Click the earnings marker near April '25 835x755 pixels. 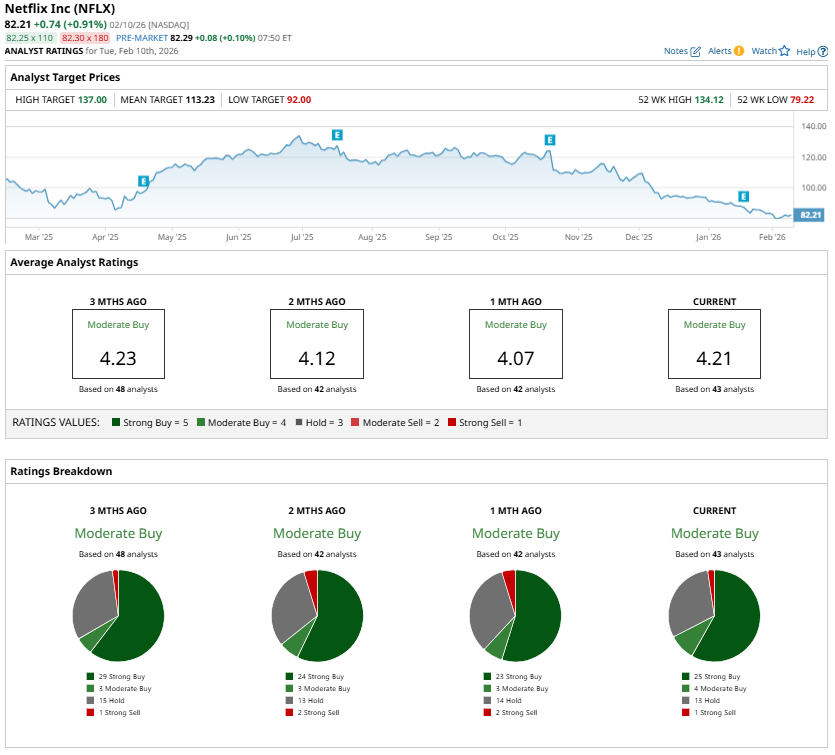pos(143,181)
